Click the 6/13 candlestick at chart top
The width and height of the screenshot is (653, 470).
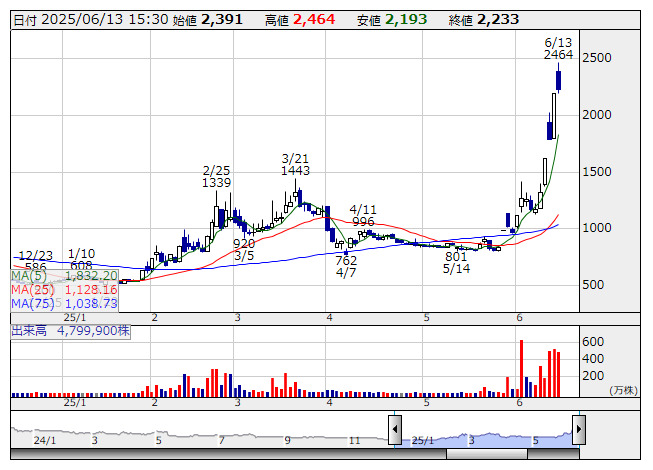(558, 80)
